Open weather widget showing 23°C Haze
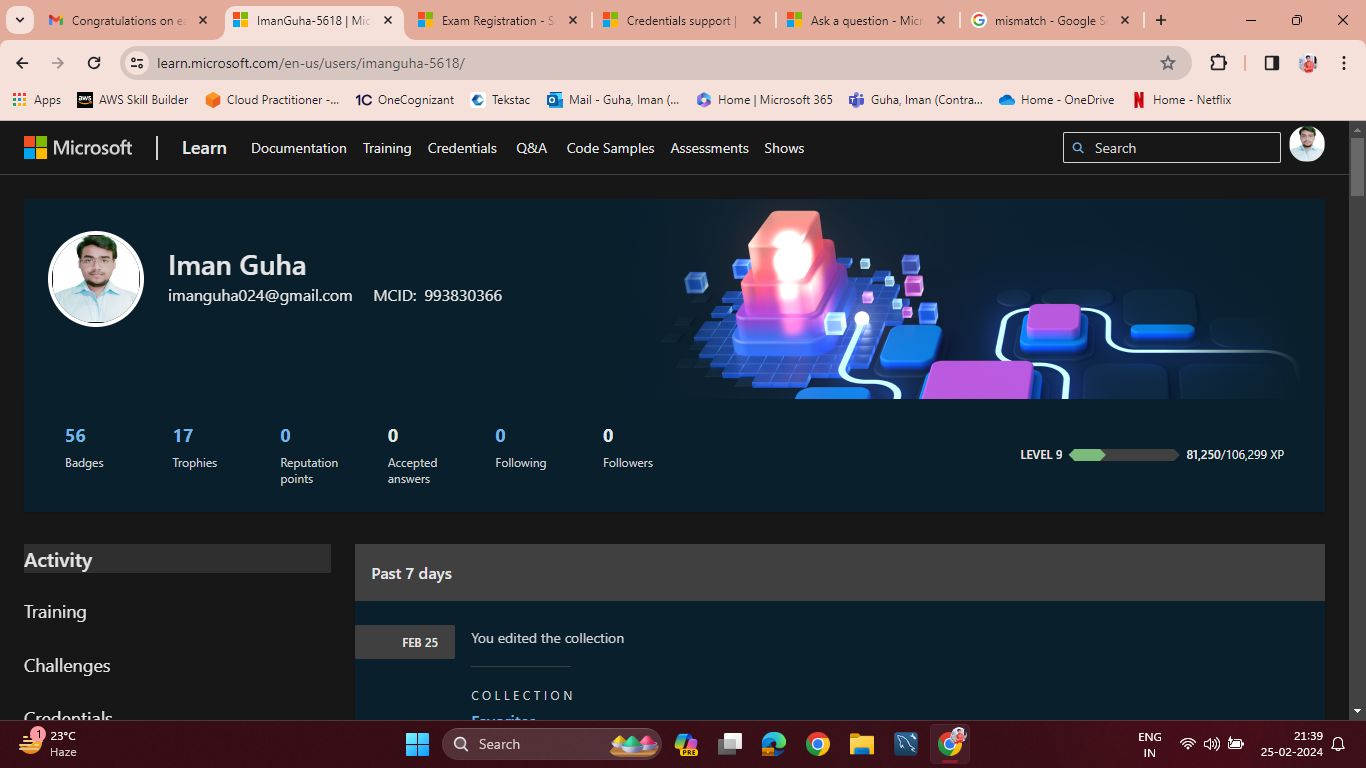Screen dimensions: 1366x768 [48, 743]
